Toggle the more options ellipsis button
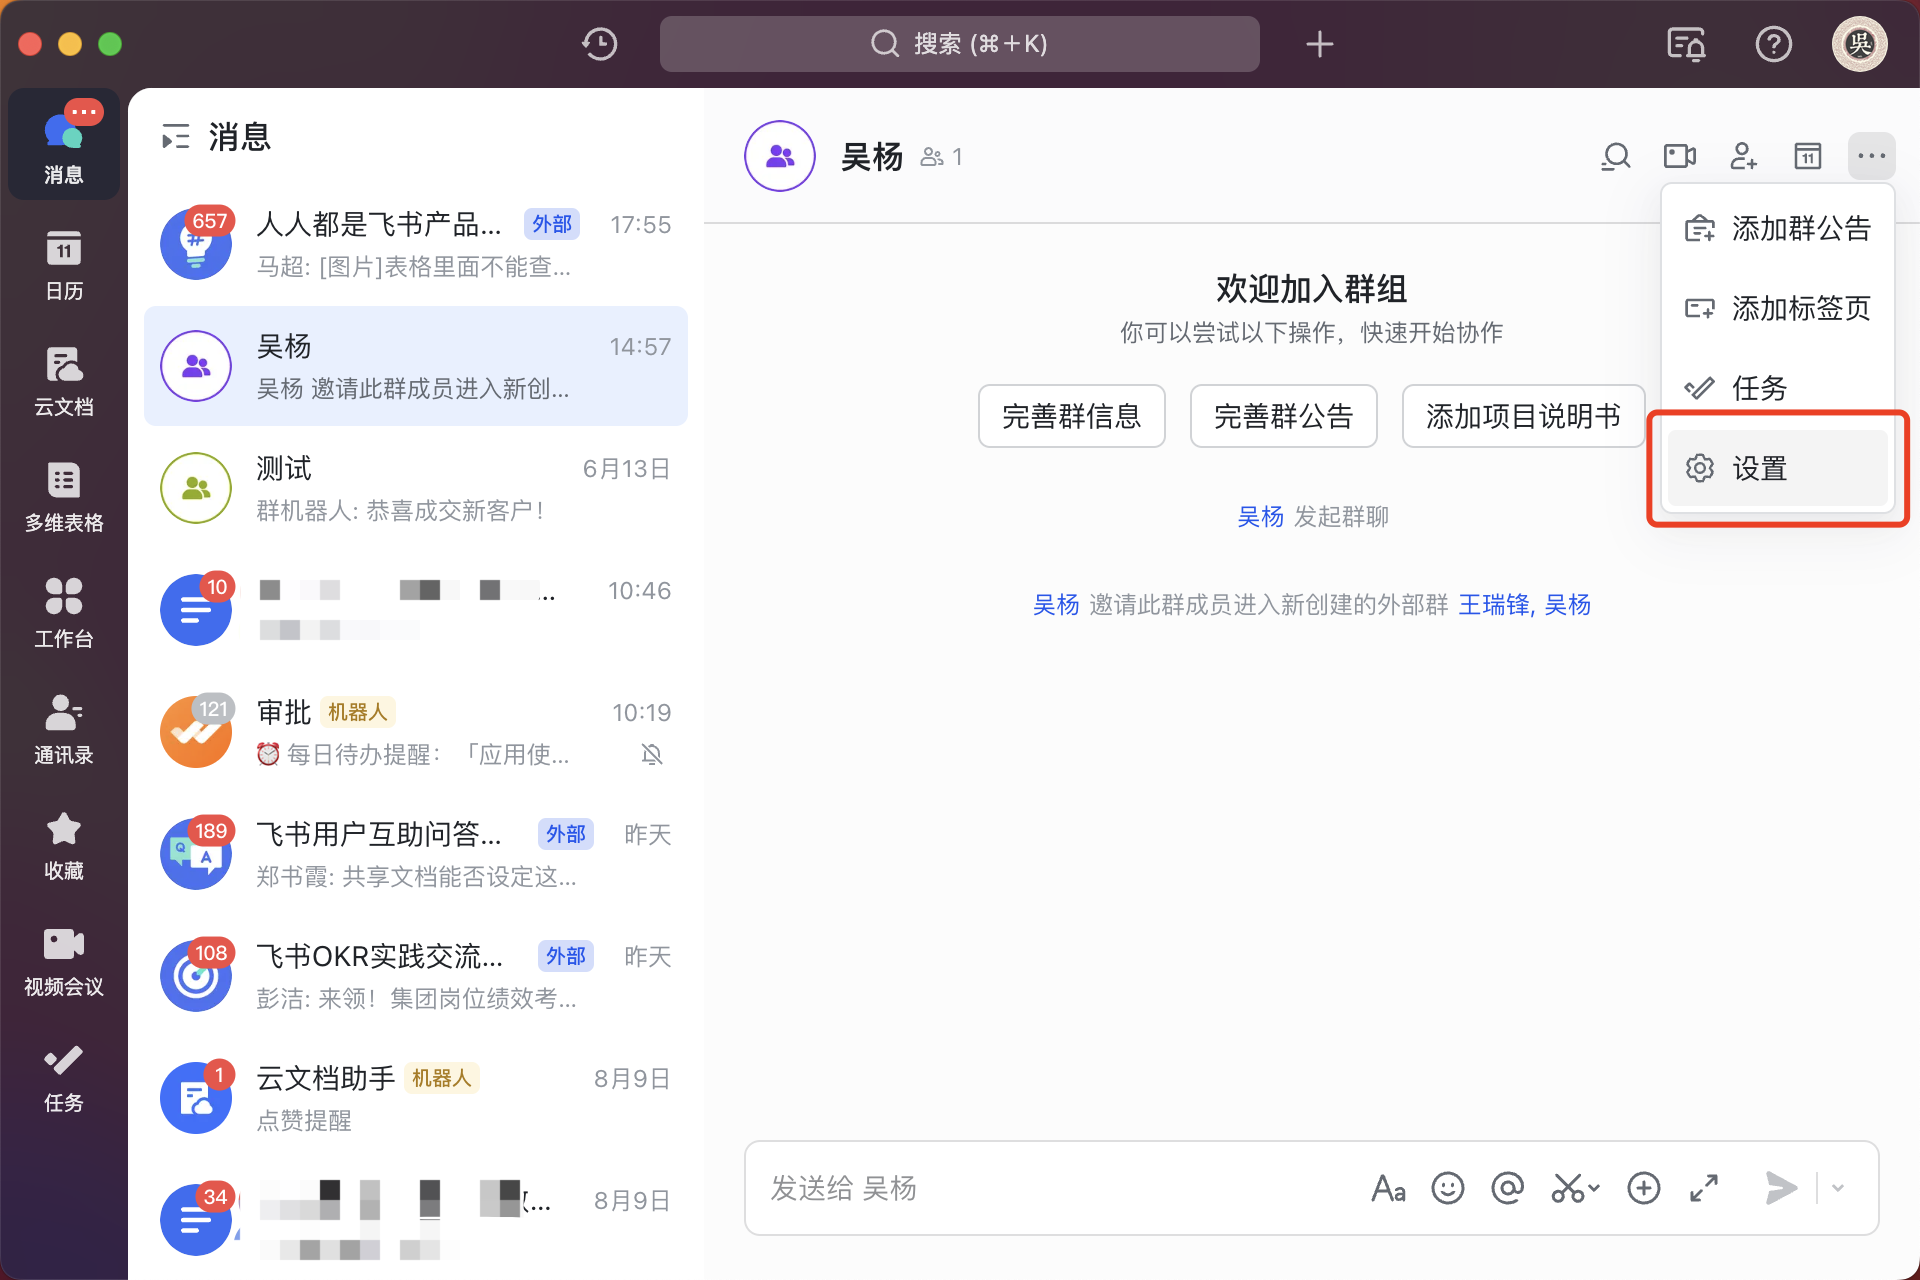This screenshot has height=1280, width=1920. point(1872,156)
